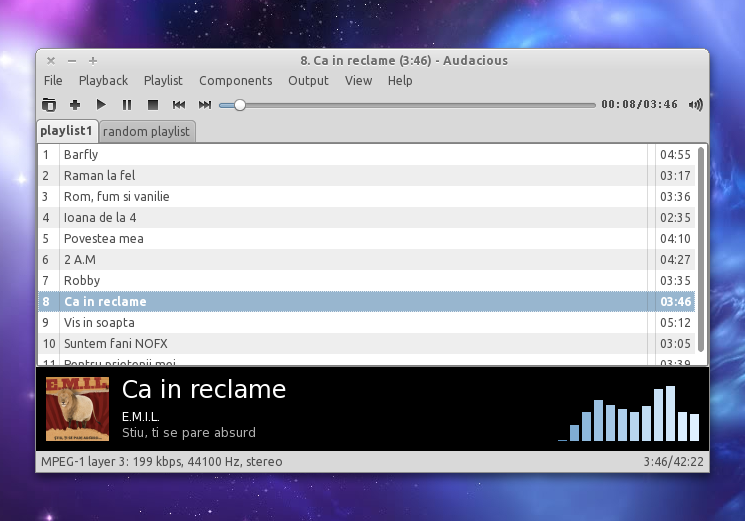Minimize the Audacious window
Viewport: 745px width, 521px height.
(x=72, y=61)
